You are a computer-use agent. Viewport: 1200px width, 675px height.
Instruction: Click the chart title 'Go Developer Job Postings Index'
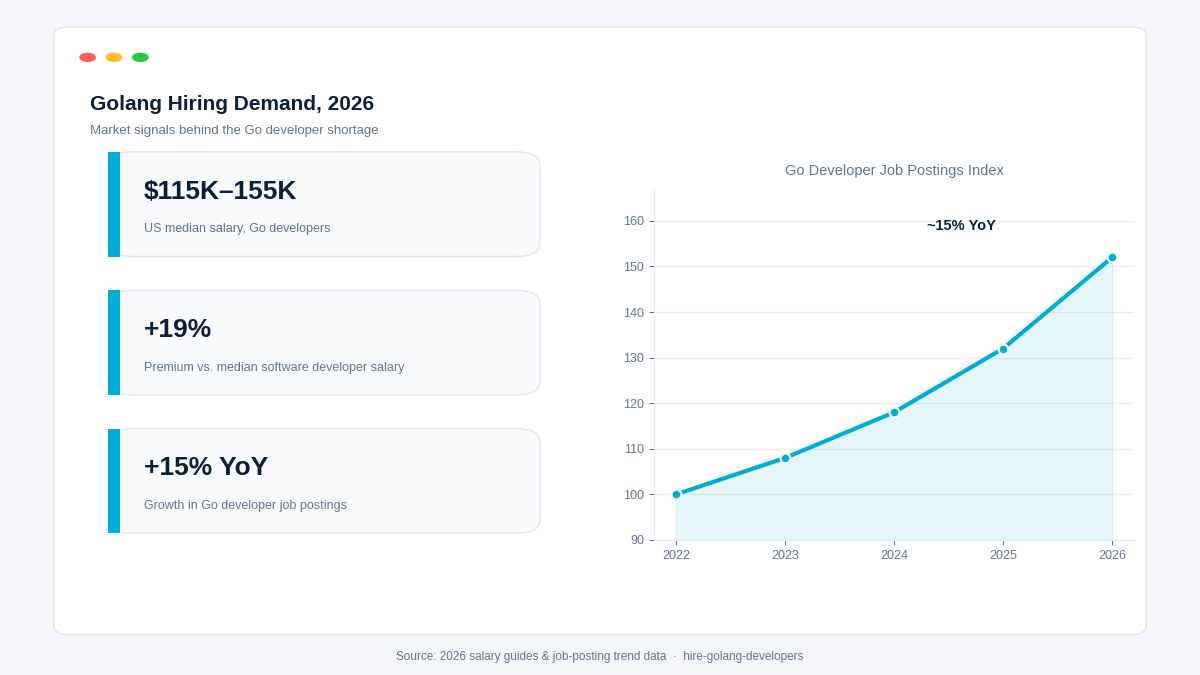tap(894, 170)
